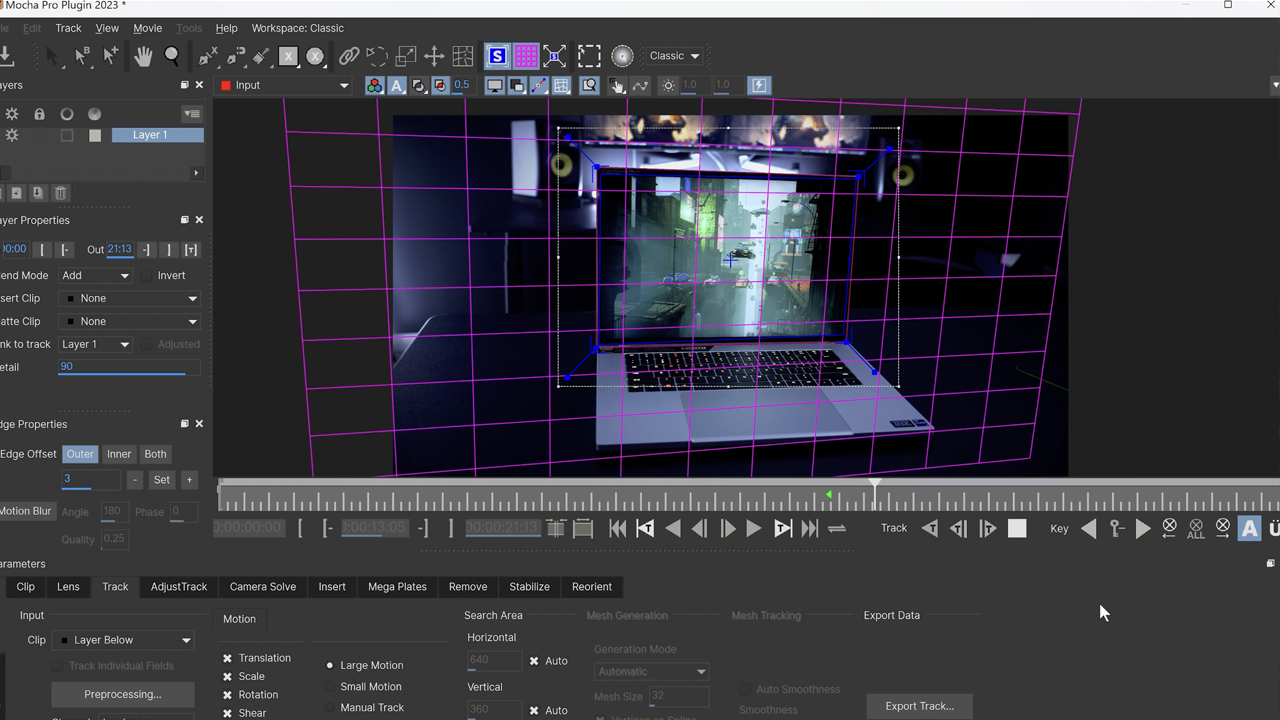Select the Rotate tool
Image resolution: width=1280 pixels, height=720 pixels.
click(377, 56)
